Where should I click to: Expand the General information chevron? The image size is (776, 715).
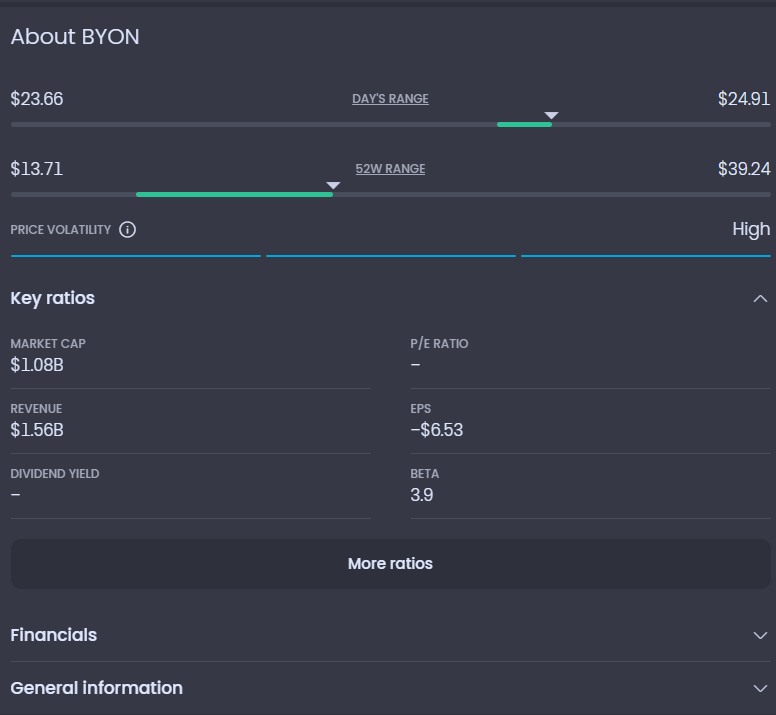pos(760,688)
